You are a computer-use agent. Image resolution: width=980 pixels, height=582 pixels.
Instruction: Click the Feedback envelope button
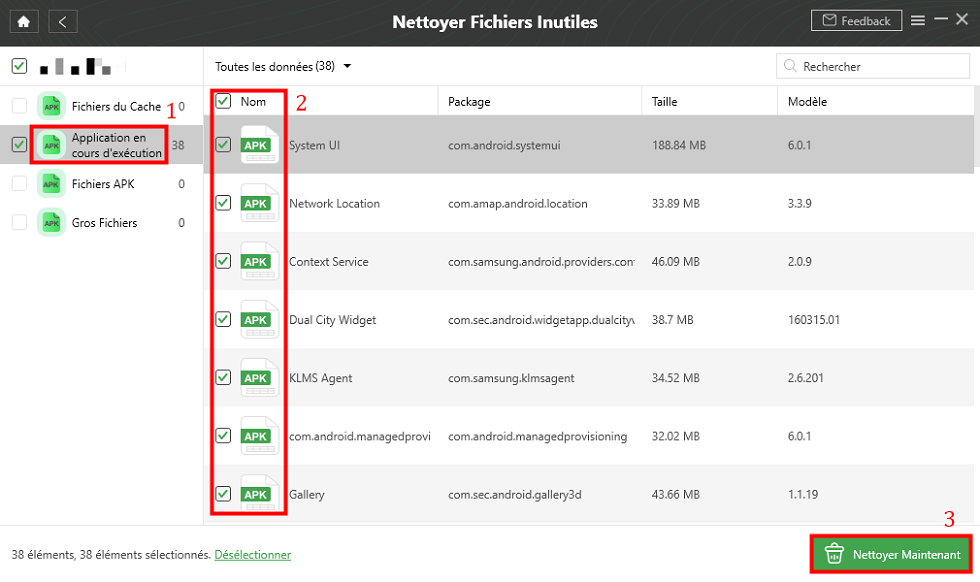tap(856, 21)
